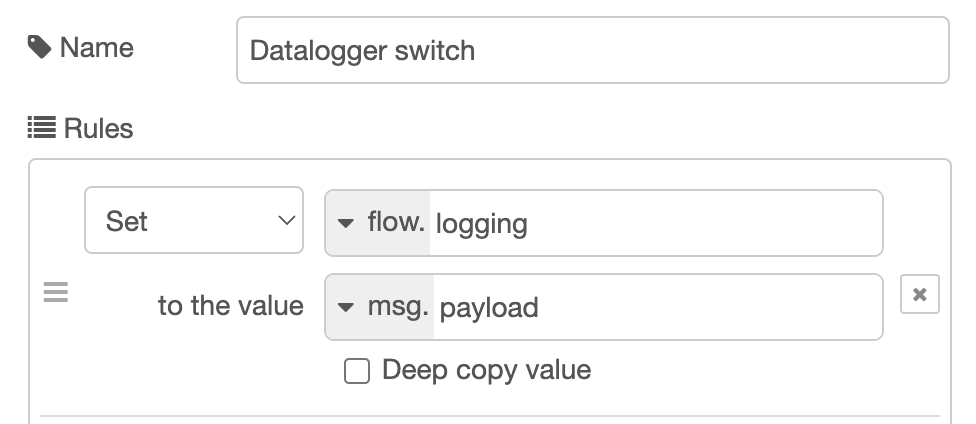Click the caret arrow before flow.
The width and height of the screenshot is (976, 424).
pos(347,223)
